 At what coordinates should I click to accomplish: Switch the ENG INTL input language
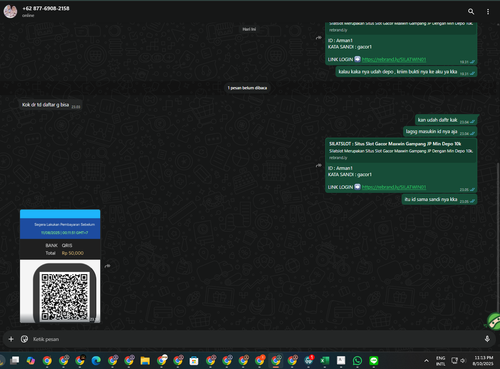coord(441,361)
